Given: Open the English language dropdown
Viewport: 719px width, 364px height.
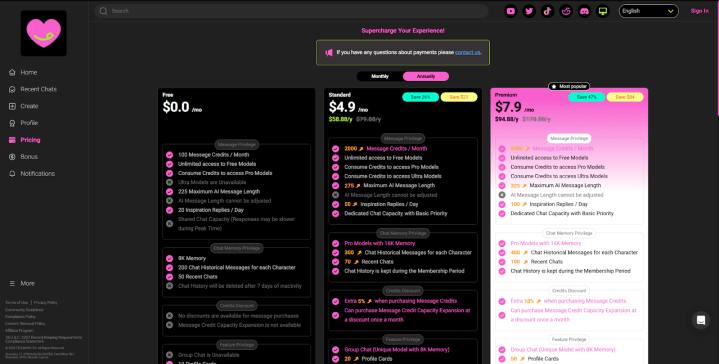Looking at the screenshot, I should point(648,11).
